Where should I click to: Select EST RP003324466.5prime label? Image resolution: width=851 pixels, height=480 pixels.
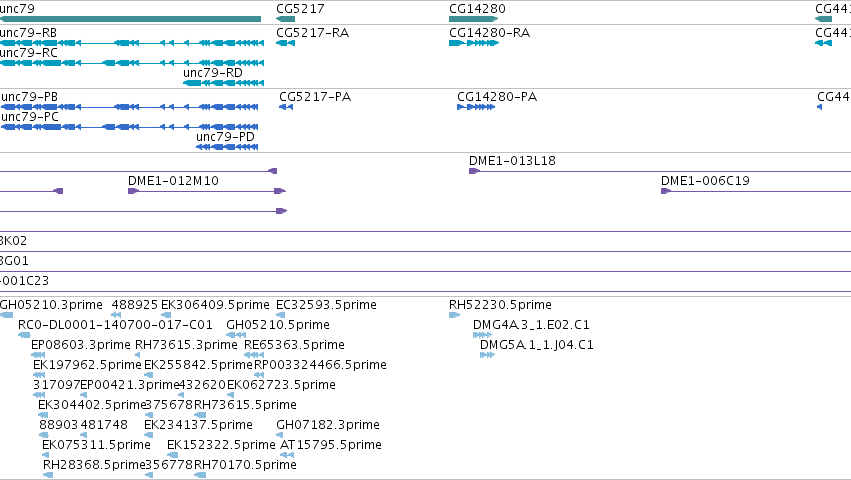coord(320,365)
